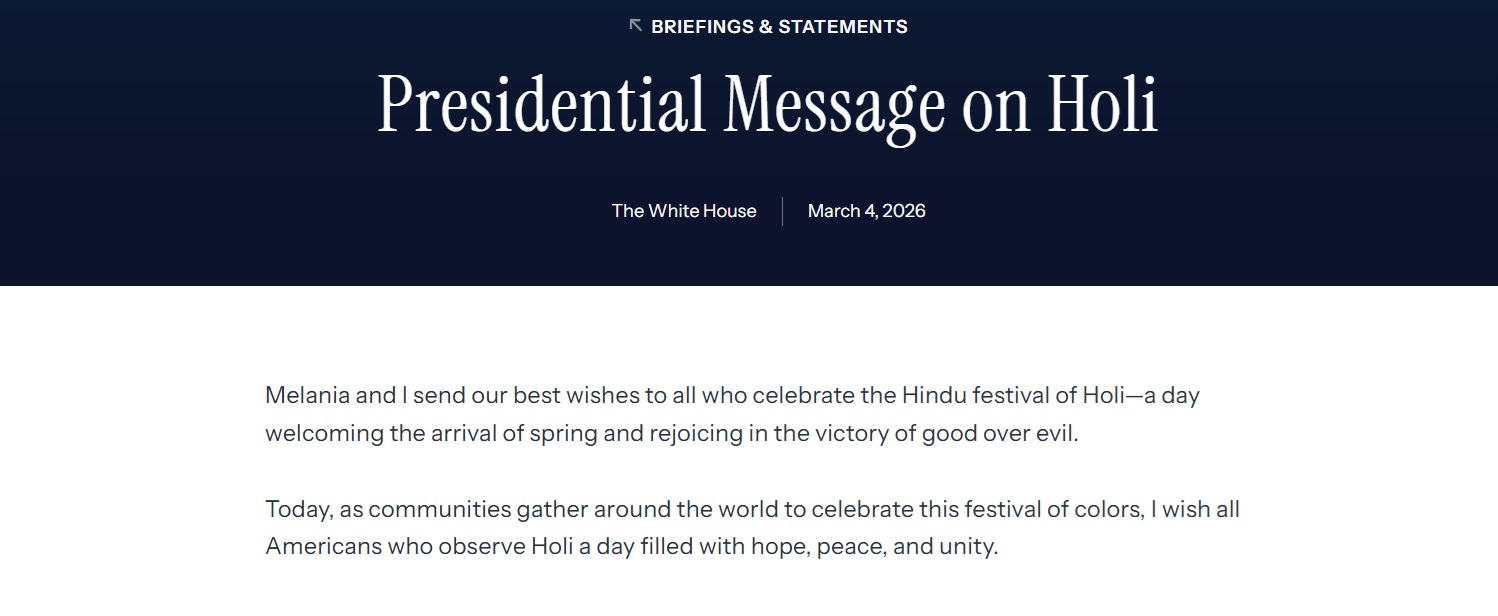Click the word Message in the headline
The image size is (1498, 616).
(x=835, y=105)
